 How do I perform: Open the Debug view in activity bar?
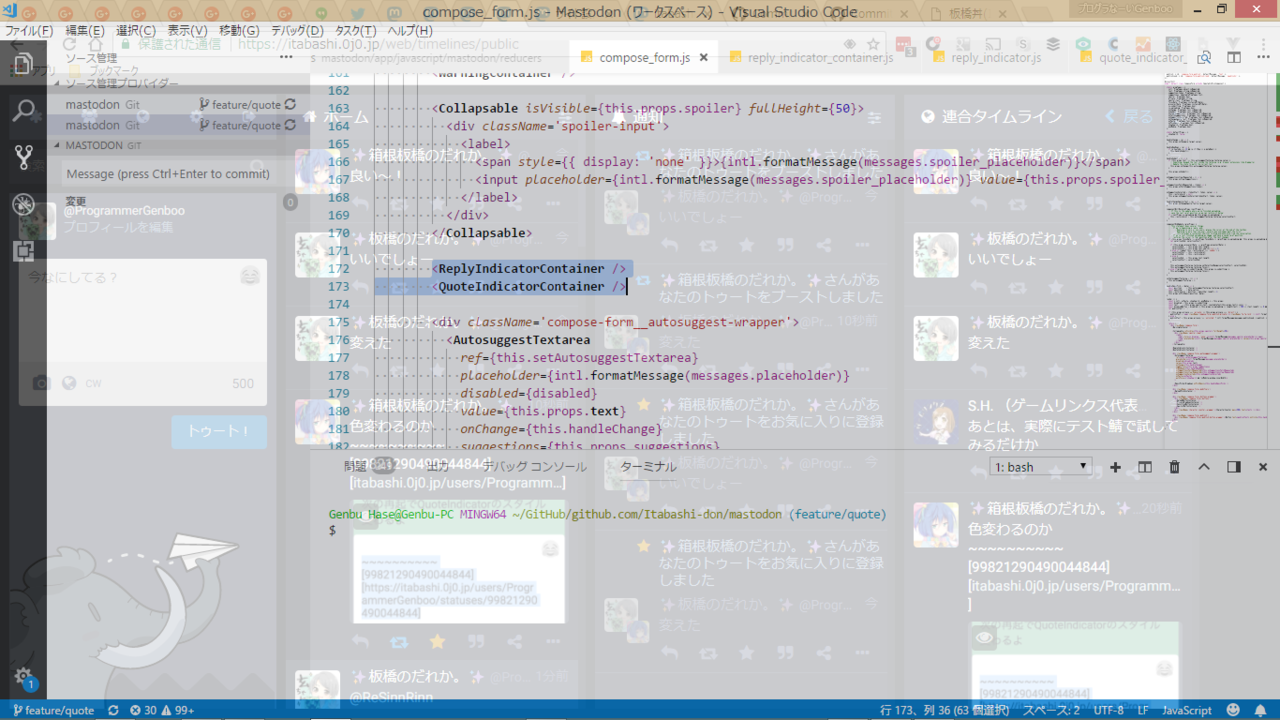tap(23, 204)
